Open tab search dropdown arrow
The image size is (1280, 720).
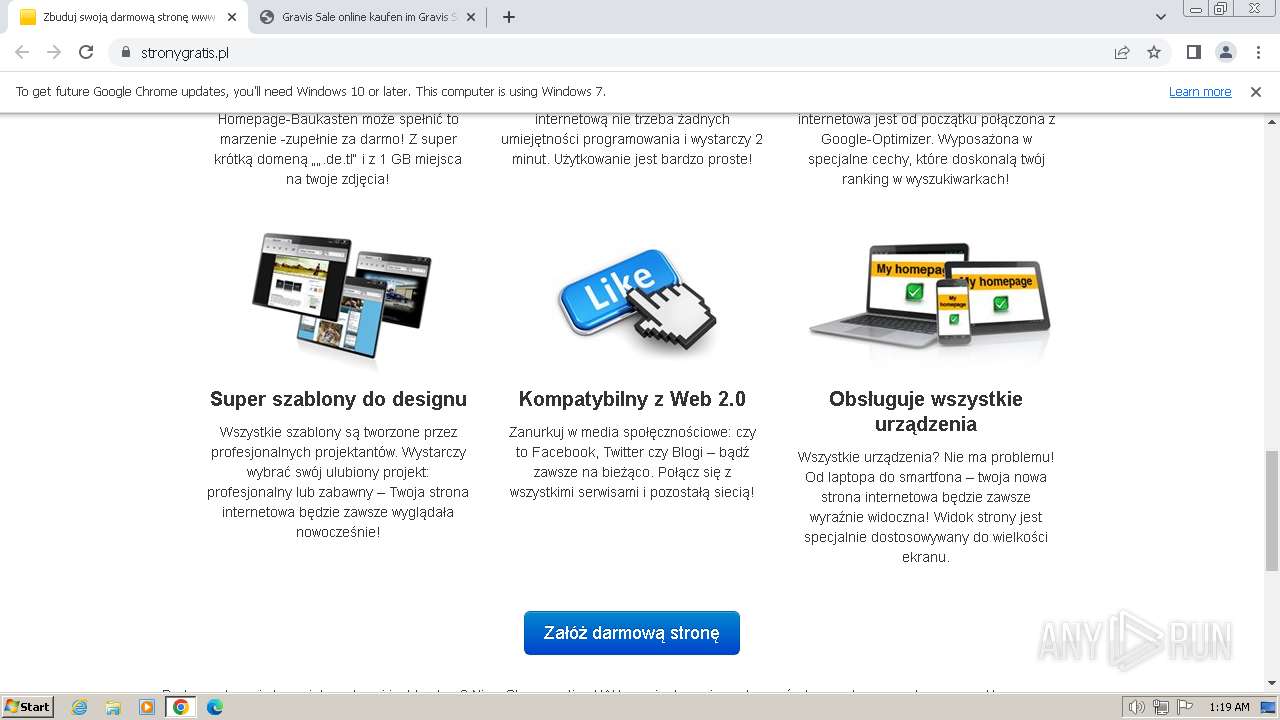(x=1161, y=17)
